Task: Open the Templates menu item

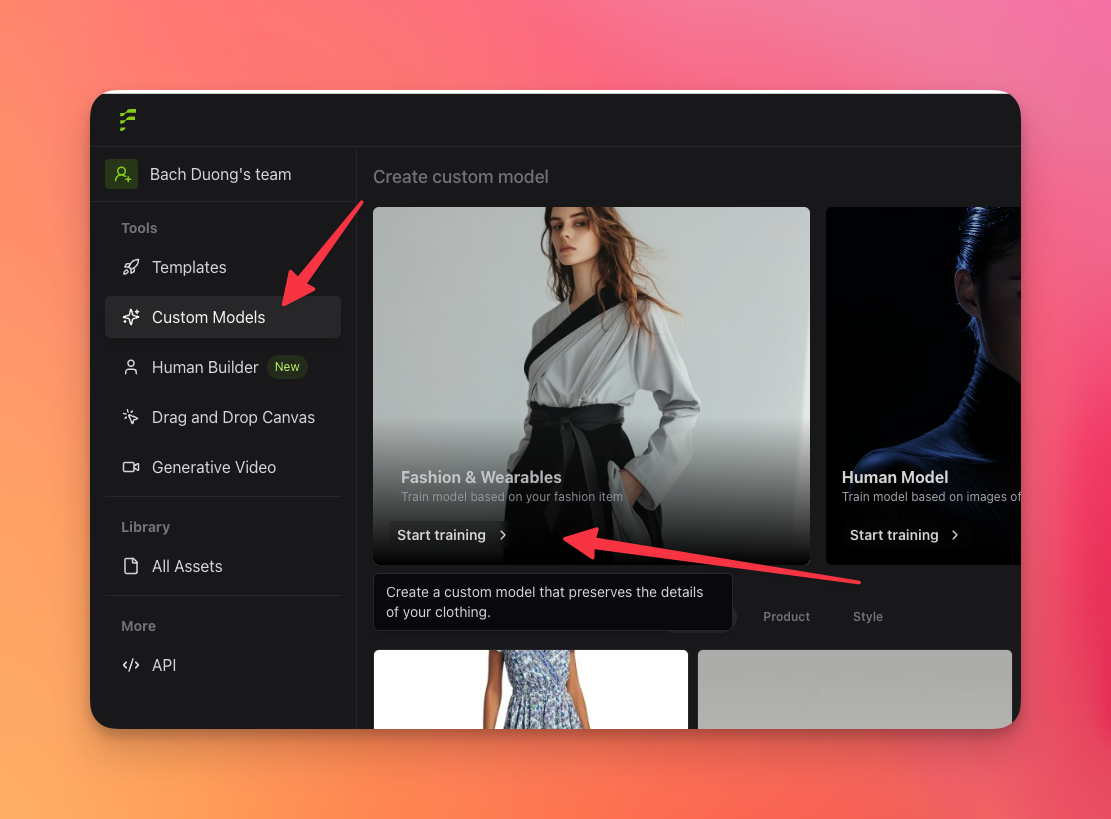Action: (189, 267)
